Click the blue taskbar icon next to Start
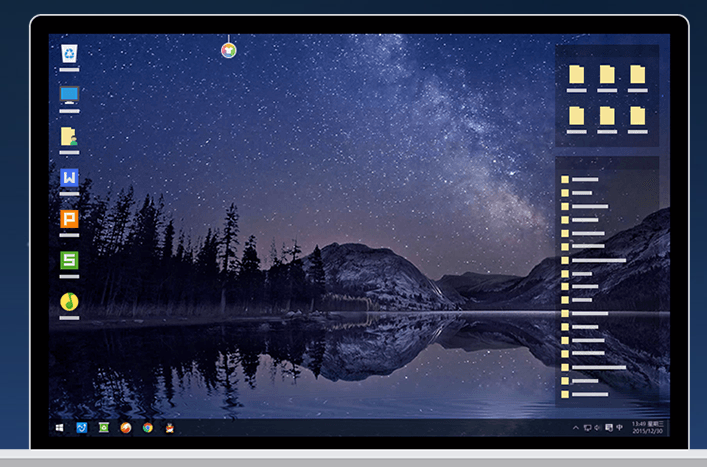 point(82,428)
